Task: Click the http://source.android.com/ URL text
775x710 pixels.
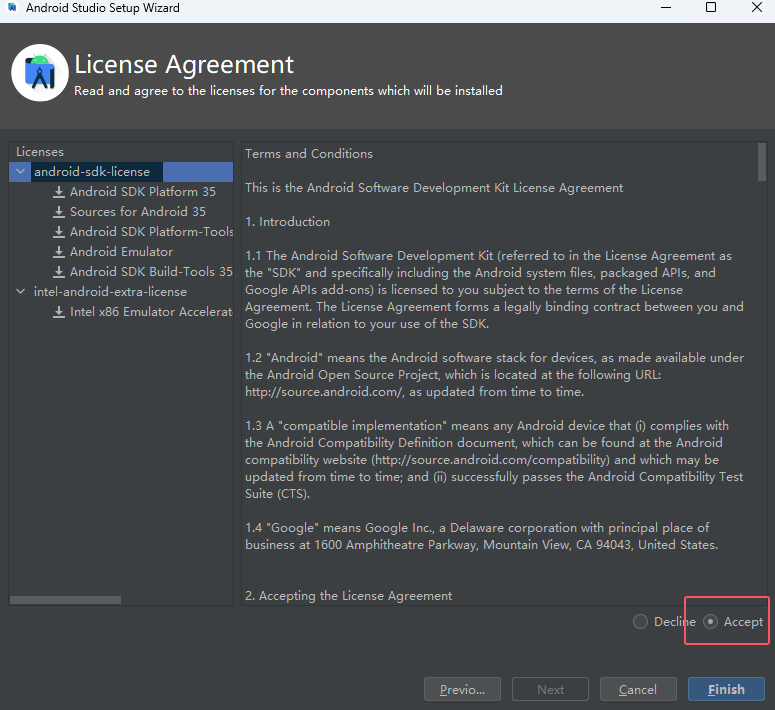Action: 325,392
